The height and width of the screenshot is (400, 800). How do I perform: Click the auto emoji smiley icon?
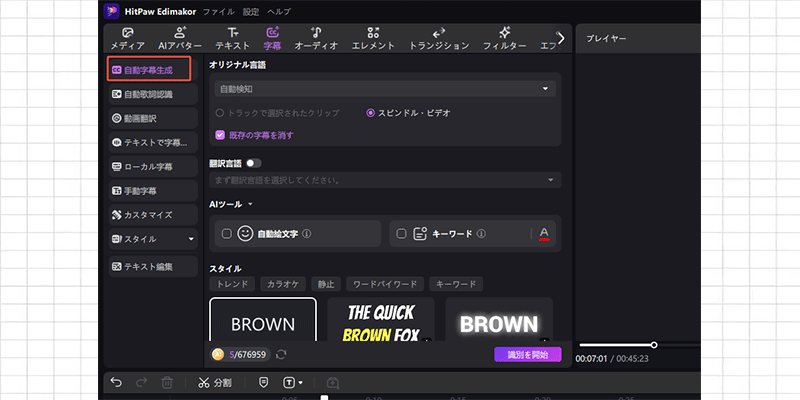point(245,234)
